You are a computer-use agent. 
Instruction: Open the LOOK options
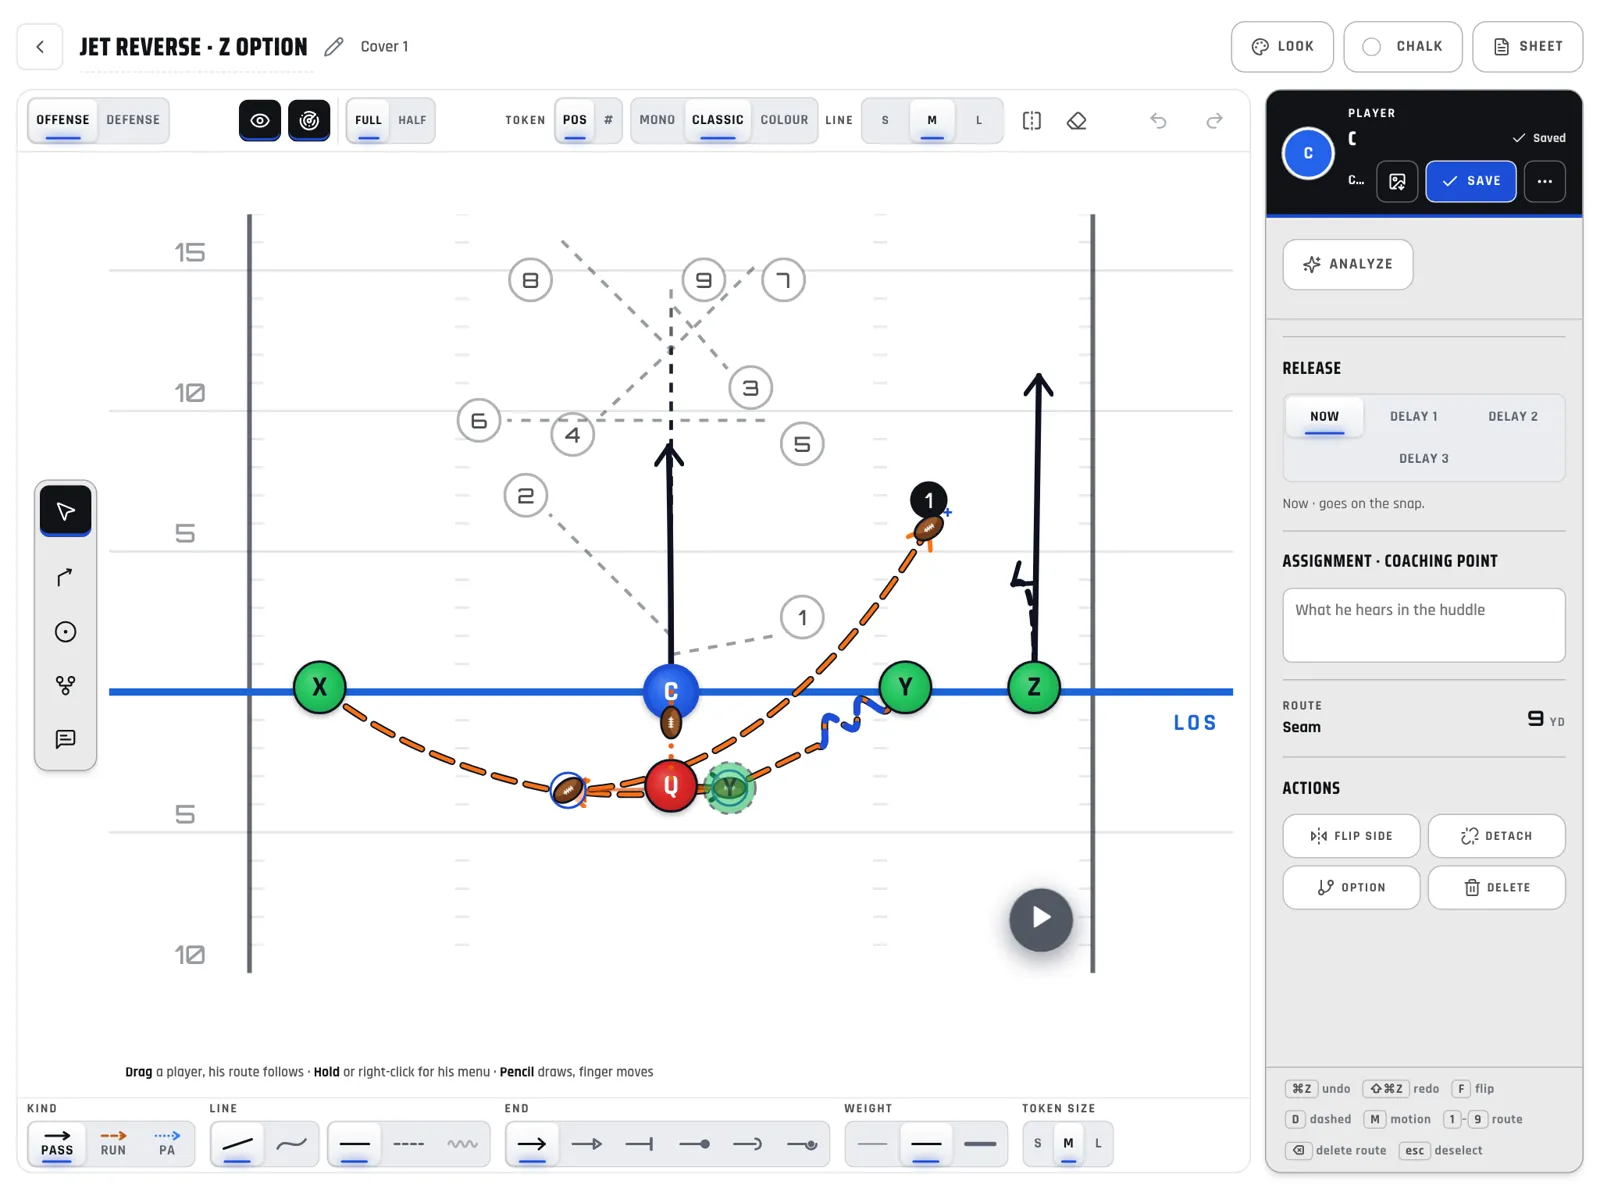point(1282,47)
